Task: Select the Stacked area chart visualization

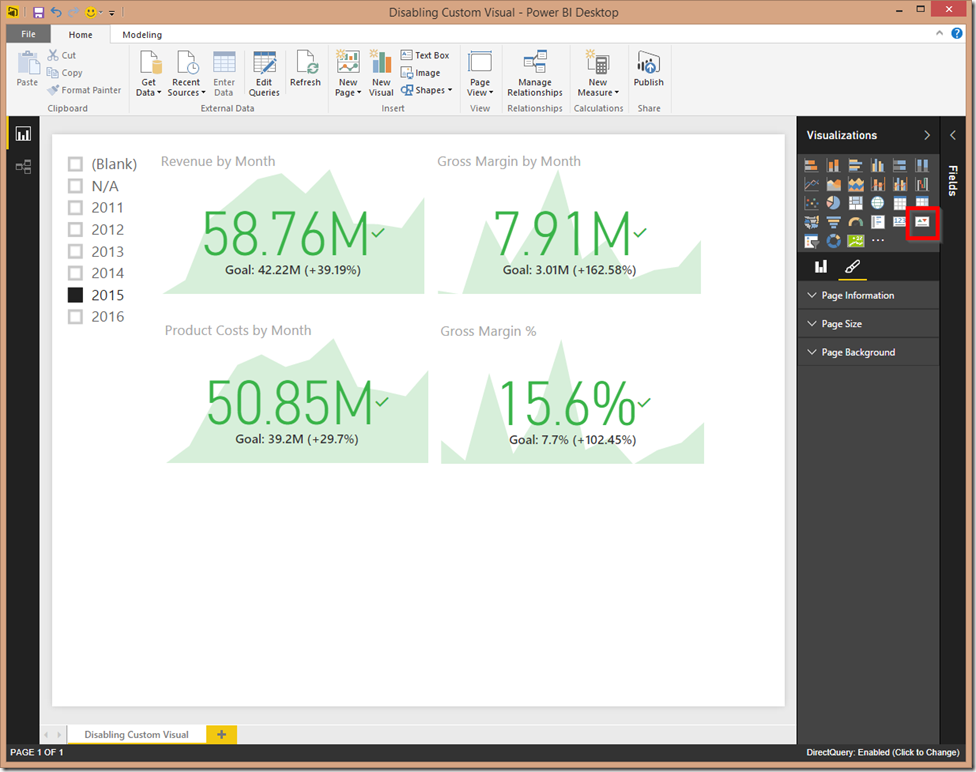Action: click(x=855, y=184)
